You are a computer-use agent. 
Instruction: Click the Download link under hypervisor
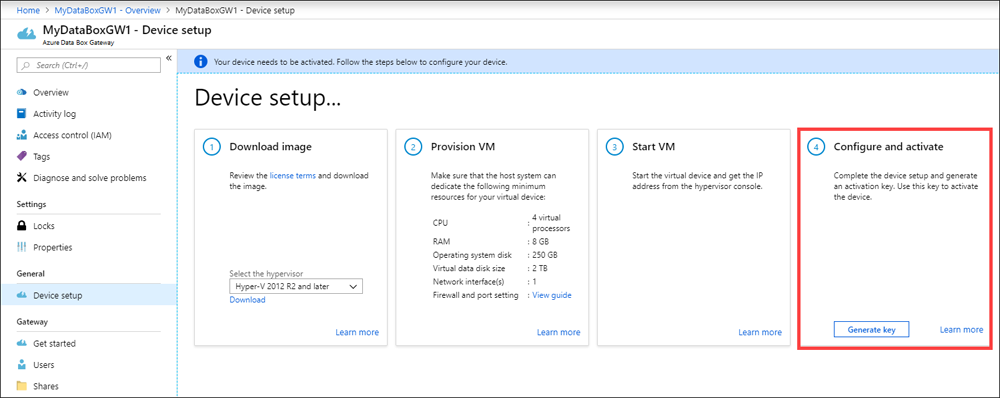coord(247,300)
